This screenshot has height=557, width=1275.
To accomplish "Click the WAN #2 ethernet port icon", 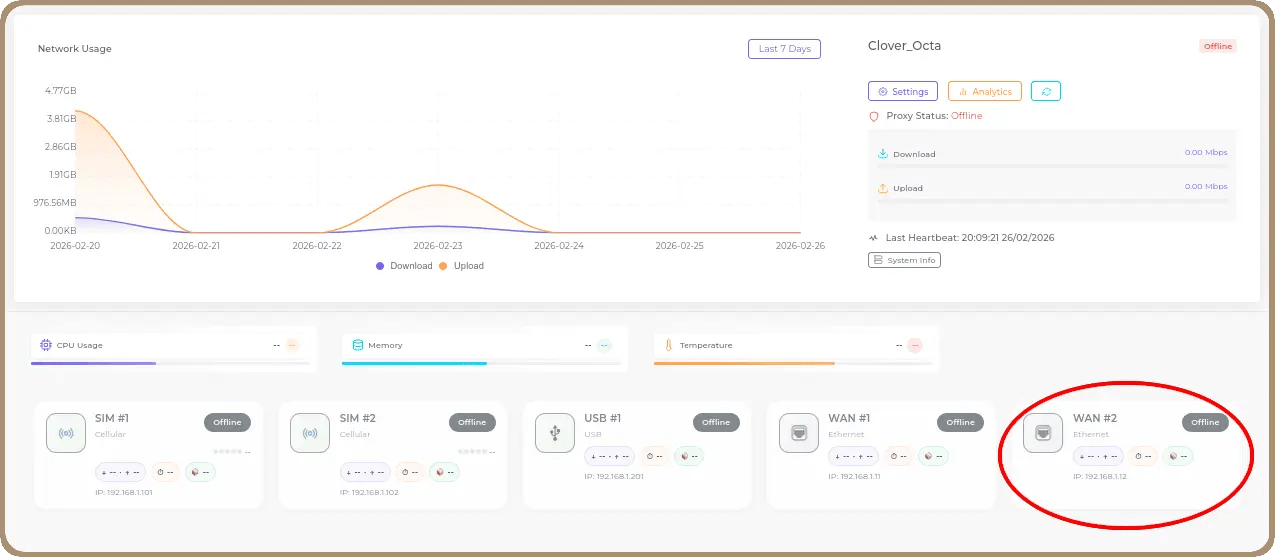I will pos(1043,433).
